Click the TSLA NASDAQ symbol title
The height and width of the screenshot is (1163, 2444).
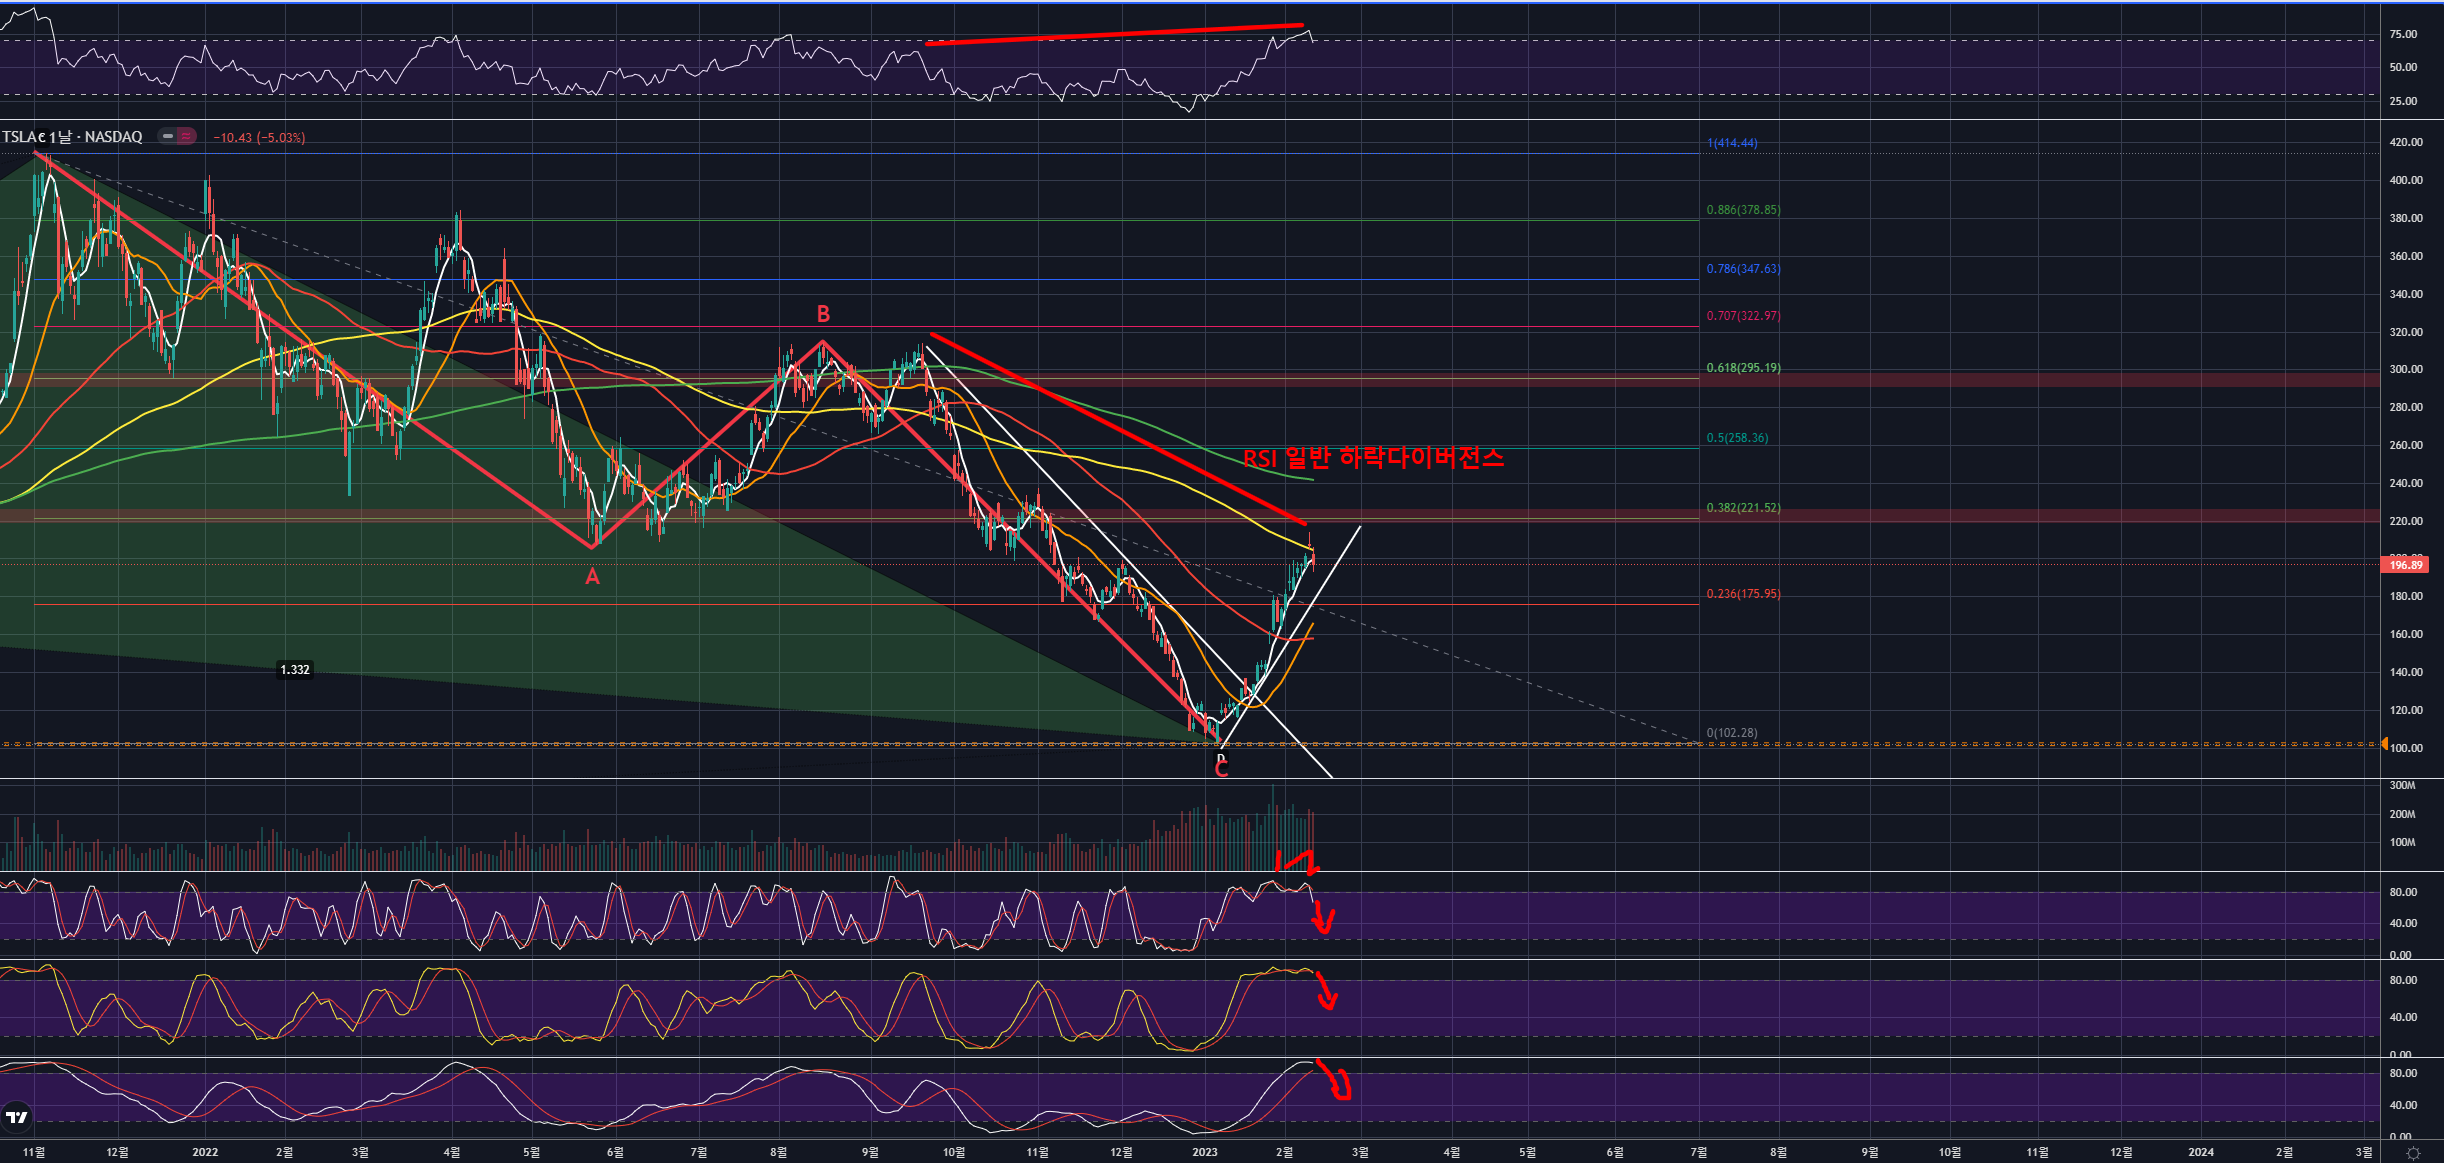[72, 137]
